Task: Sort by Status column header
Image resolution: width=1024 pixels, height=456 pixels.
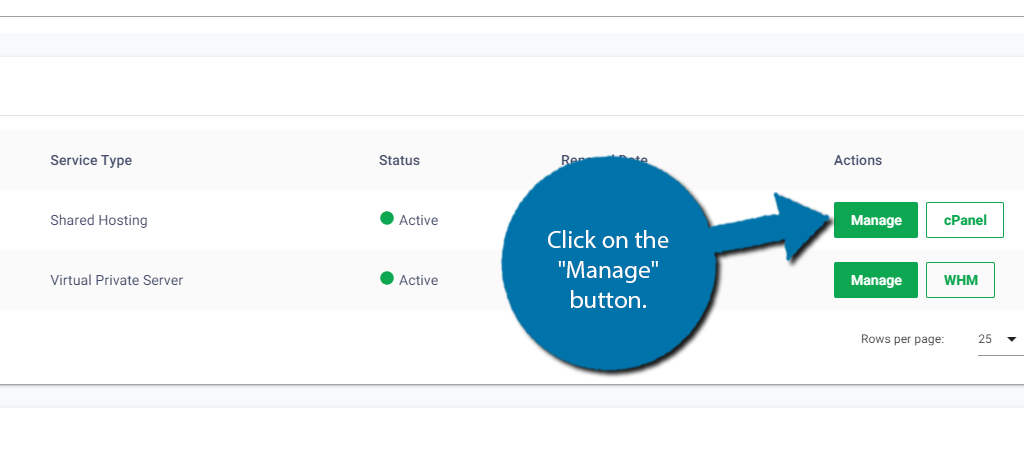Action: click(x=399, y=160)
